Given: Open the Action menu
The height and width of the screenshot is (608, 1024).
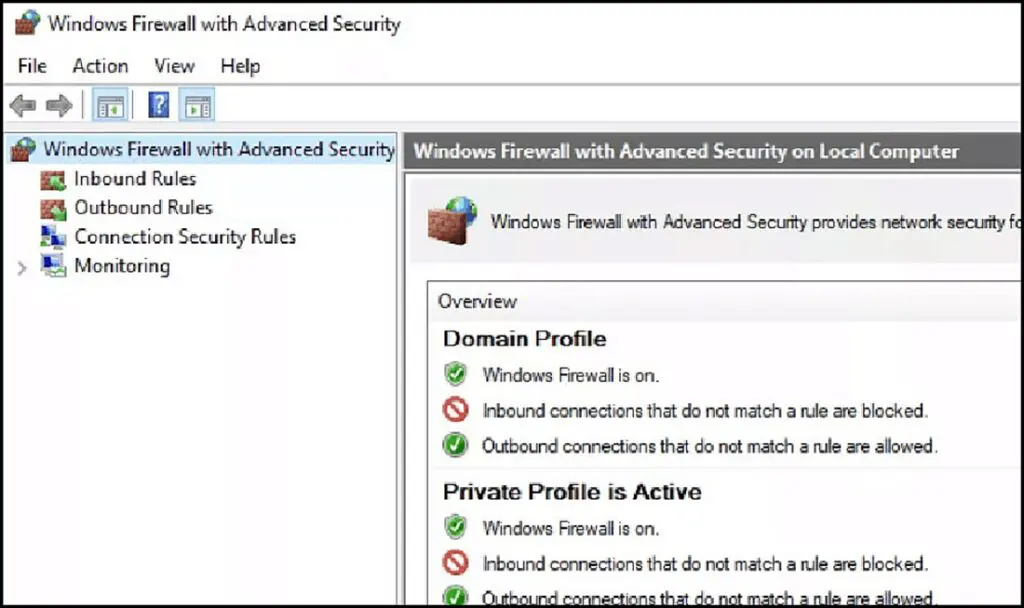Looking at the screenshot, I should coord(100,66).
